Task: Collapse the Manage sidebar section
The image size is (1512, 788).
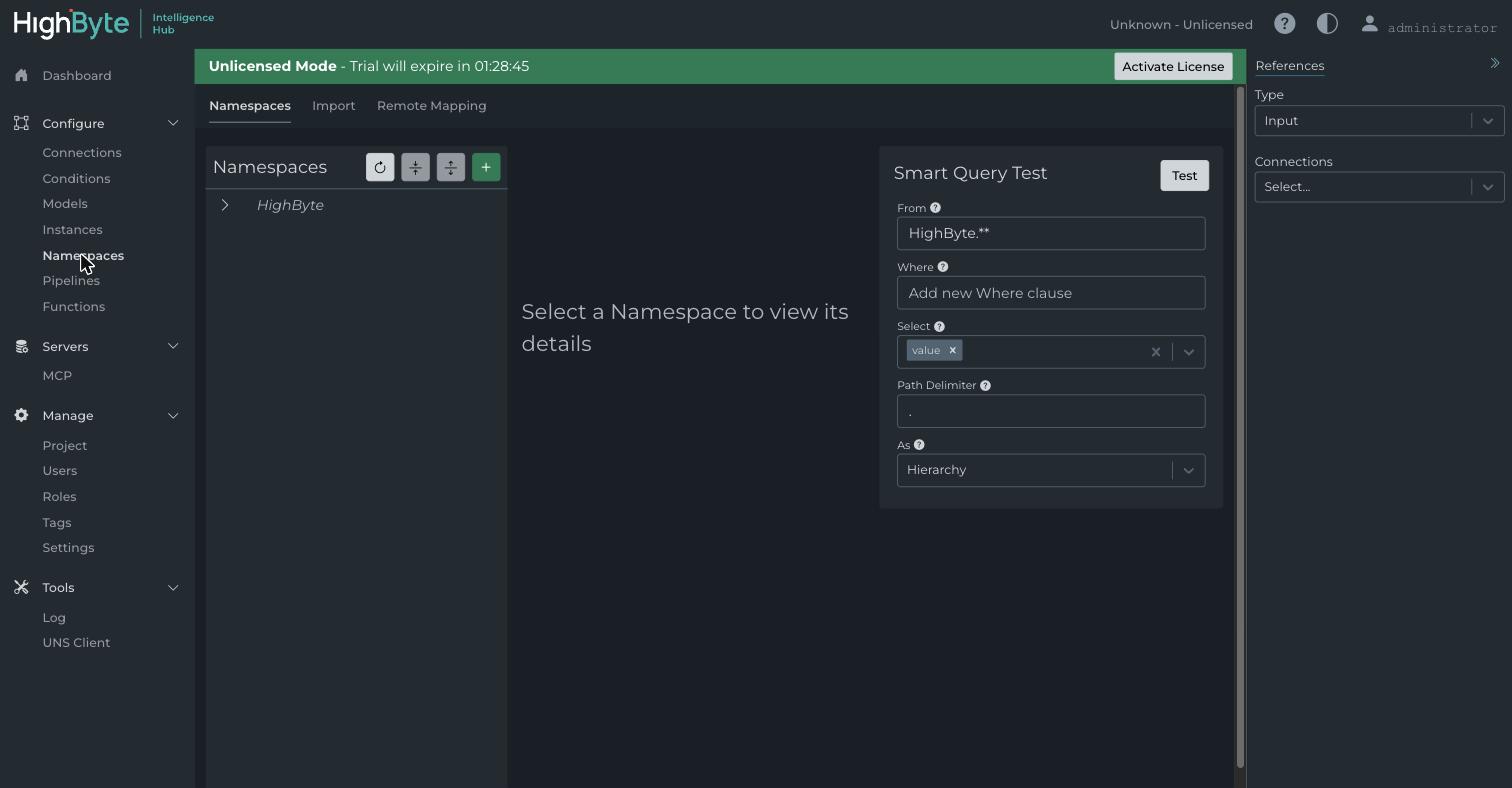Action: pos(173,416)
